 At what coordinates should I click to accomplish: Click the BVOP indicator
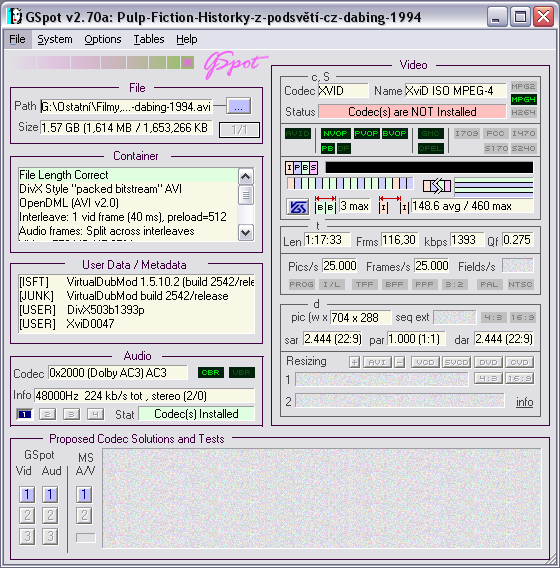point(394,134)
